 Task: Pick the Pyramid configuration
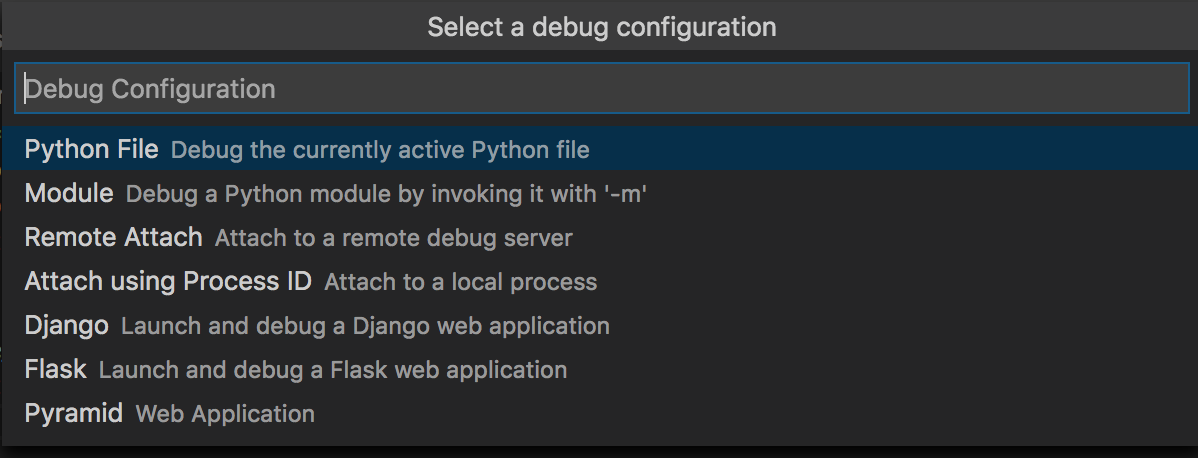coord(74,413)
